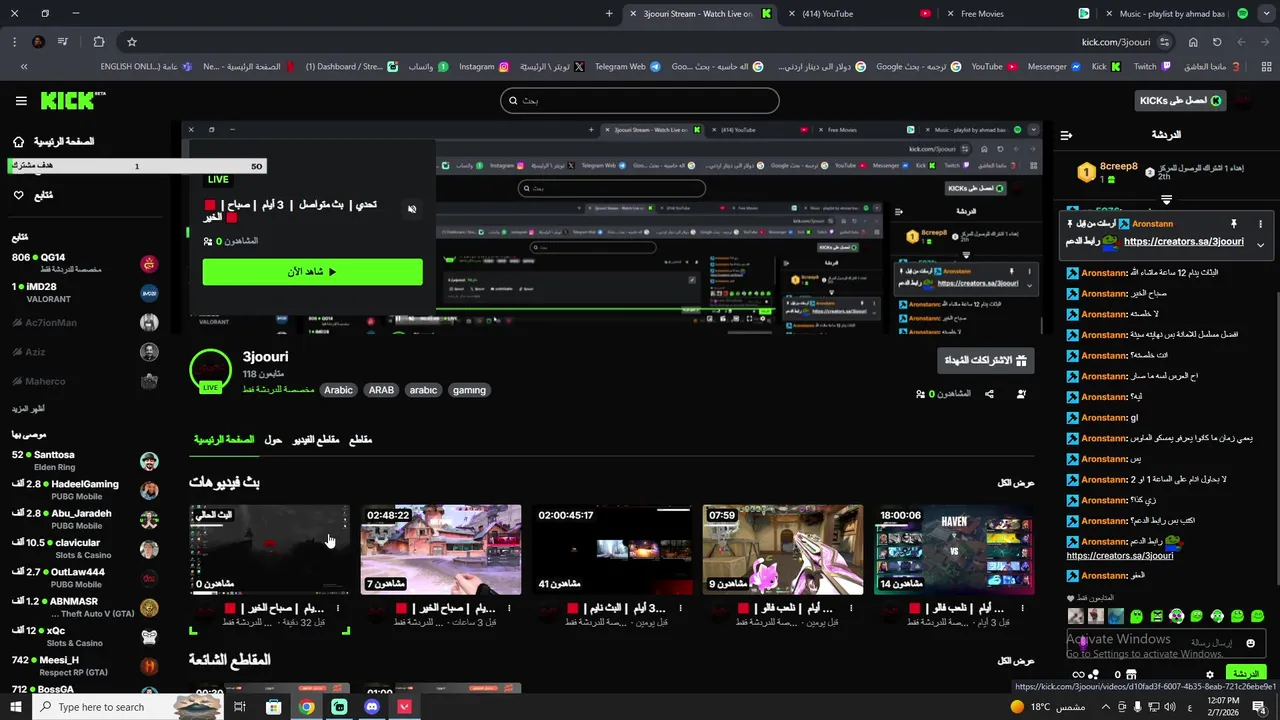Click the gifted subscriptions button
Screen dimensions: 1280x720
986,360
